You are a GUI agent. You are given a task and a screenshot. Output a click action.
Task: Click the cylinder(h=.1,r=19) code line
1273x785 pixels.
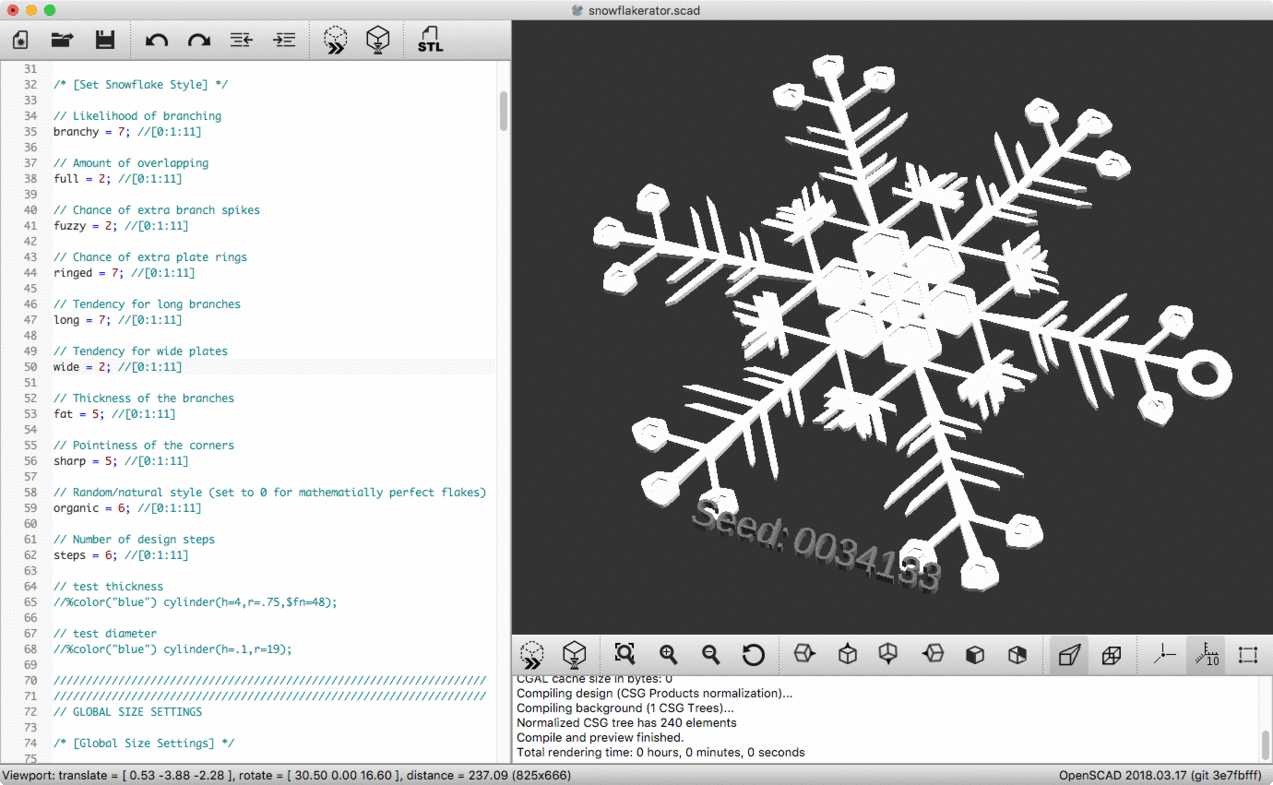point(172,649)
